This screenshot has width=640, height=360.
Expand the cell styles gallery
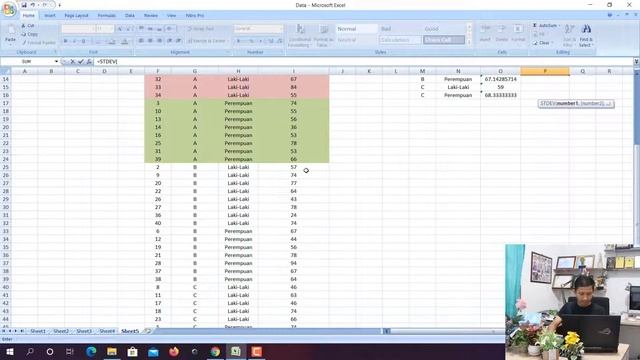469,42
